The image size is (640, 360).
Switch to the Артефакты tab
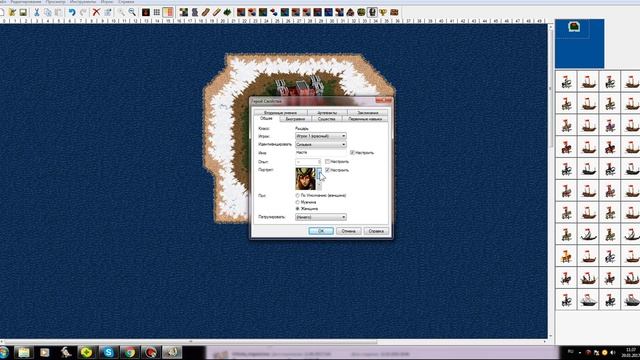[x=327, y=112]
